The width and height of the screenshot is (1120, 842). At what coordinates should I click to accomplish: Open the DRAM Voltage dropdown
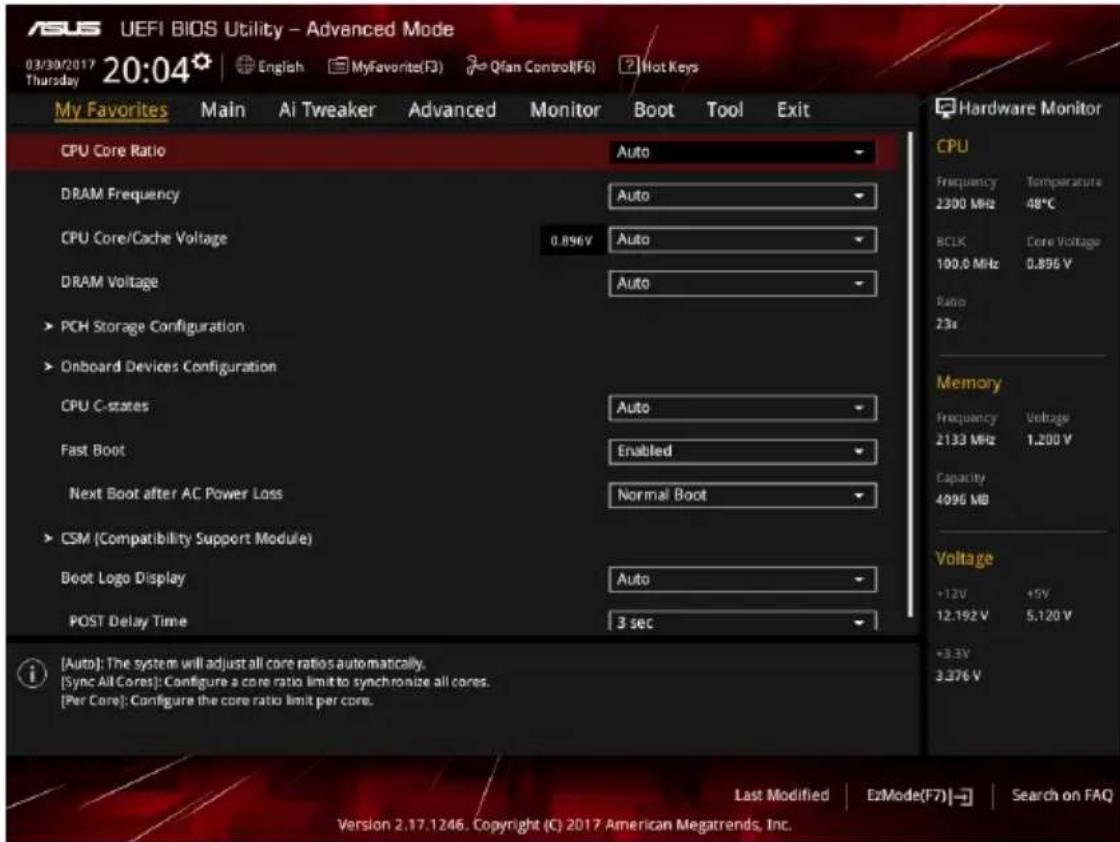click(x=742, y=284)
